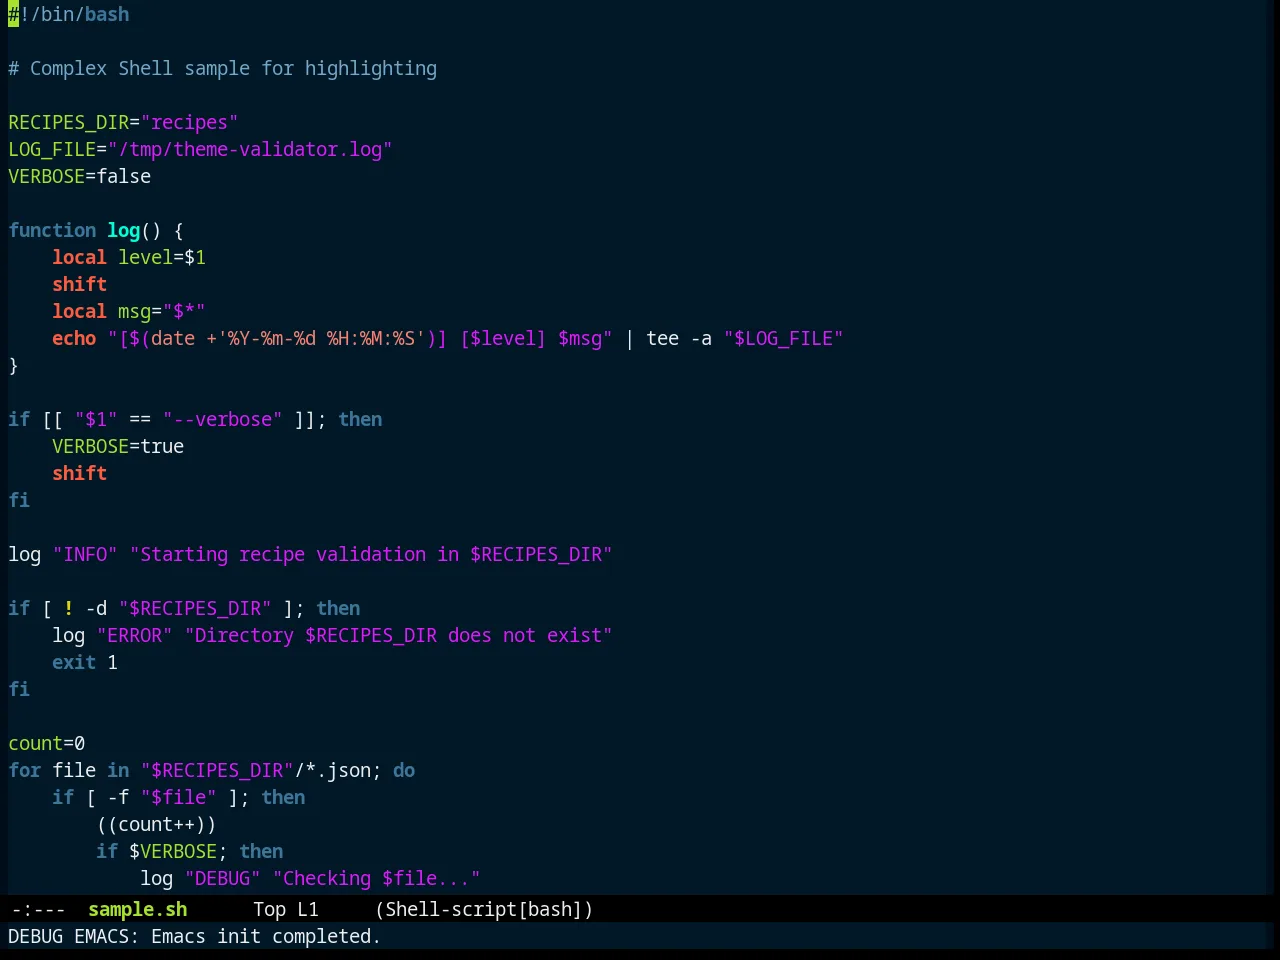Image resolution: width=1280 pixels, height=960 pixels.
Task: Click the sample.sh buffer name in mode line
Action: 137,909
